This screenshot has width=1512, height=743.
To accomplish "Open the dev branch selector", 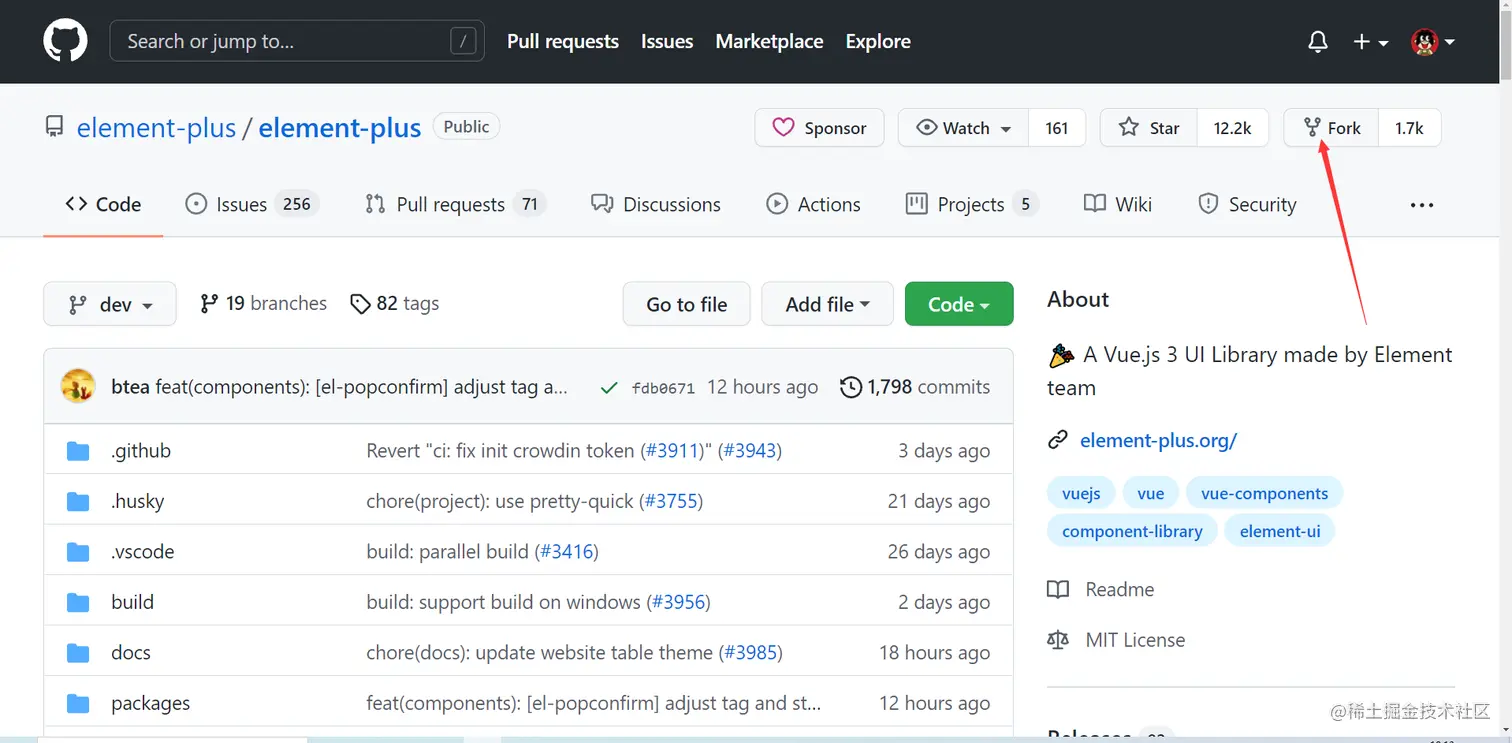I will 110,304.
